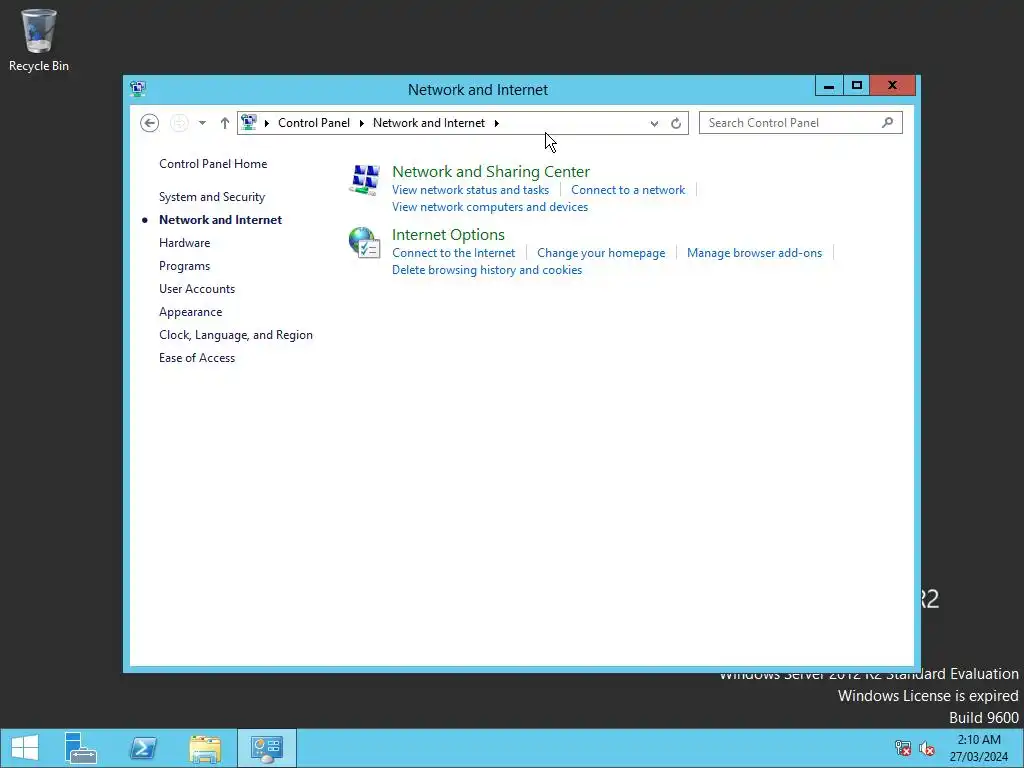Click View network status and tasks
Image resolution: width=1024 pixels, height=768 pixels.
click(x=470, y=190)
